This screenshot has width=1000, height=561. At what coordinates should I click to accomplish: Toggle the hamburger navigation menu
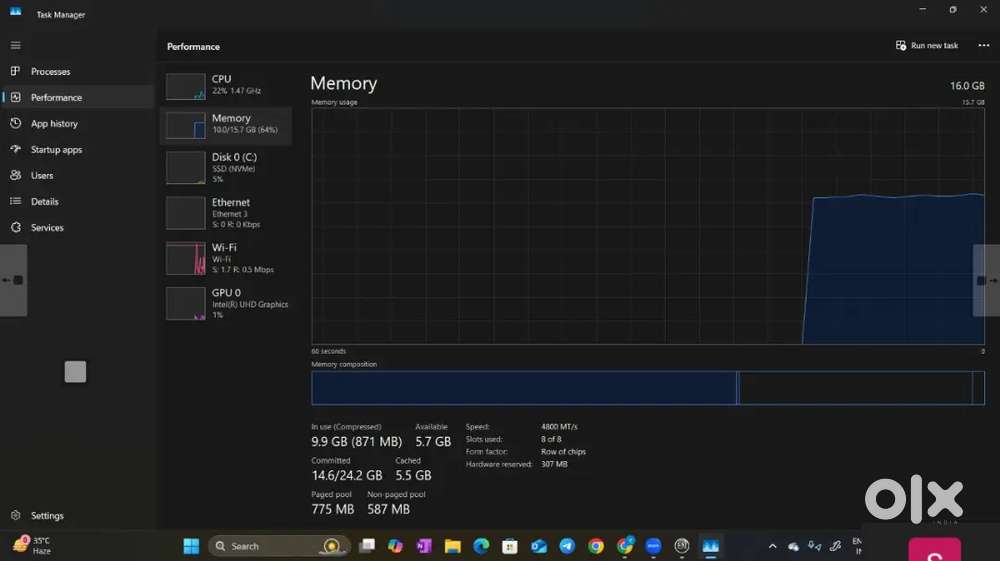point(15,46)
